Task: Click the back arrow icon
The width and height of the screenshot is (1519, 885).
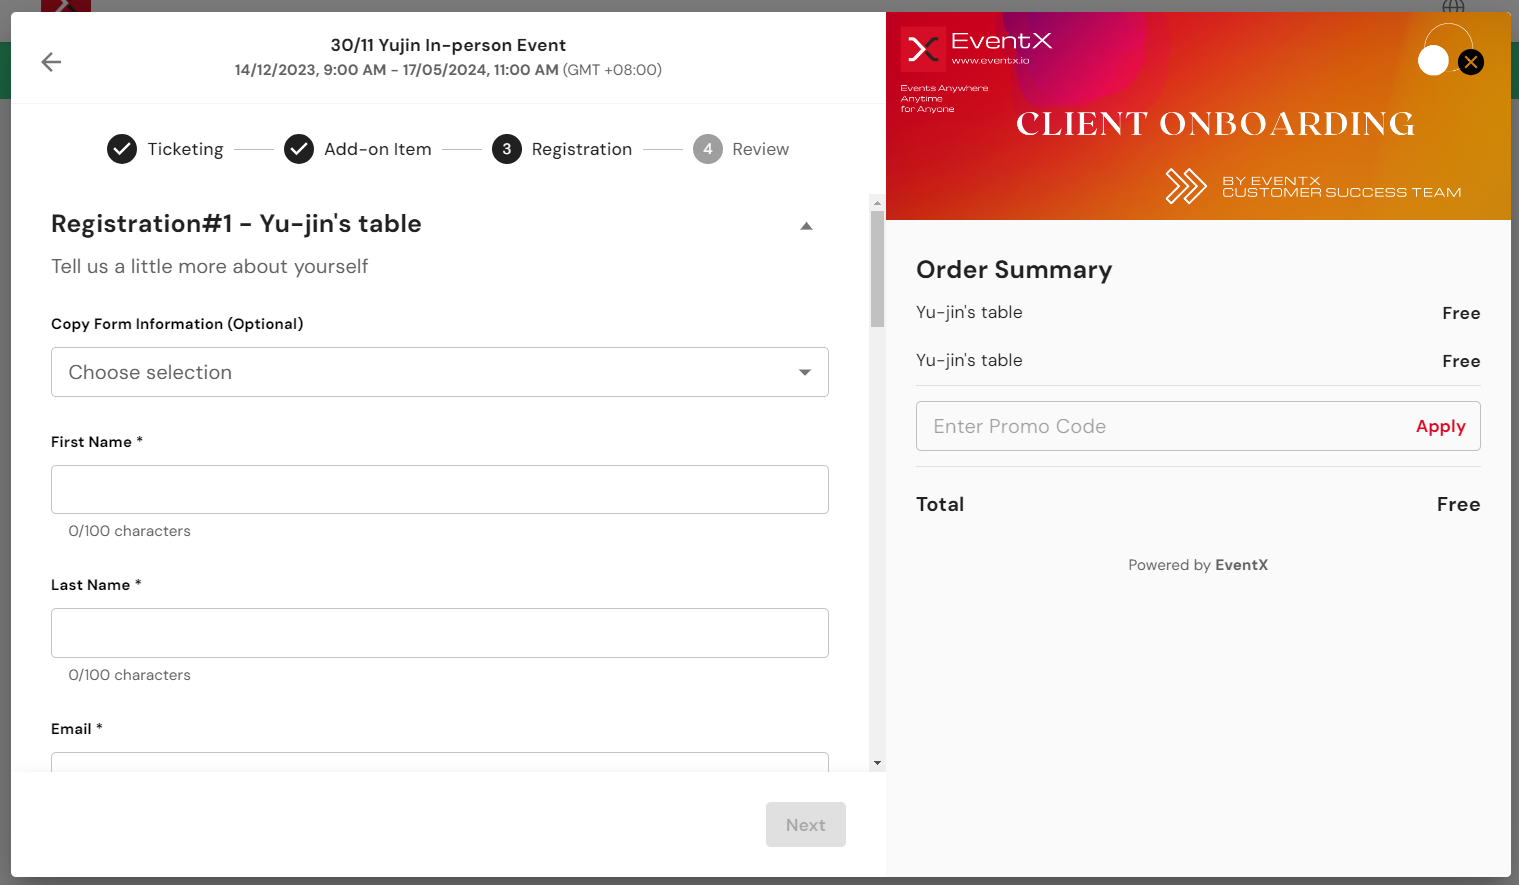Action: point(51,62)
